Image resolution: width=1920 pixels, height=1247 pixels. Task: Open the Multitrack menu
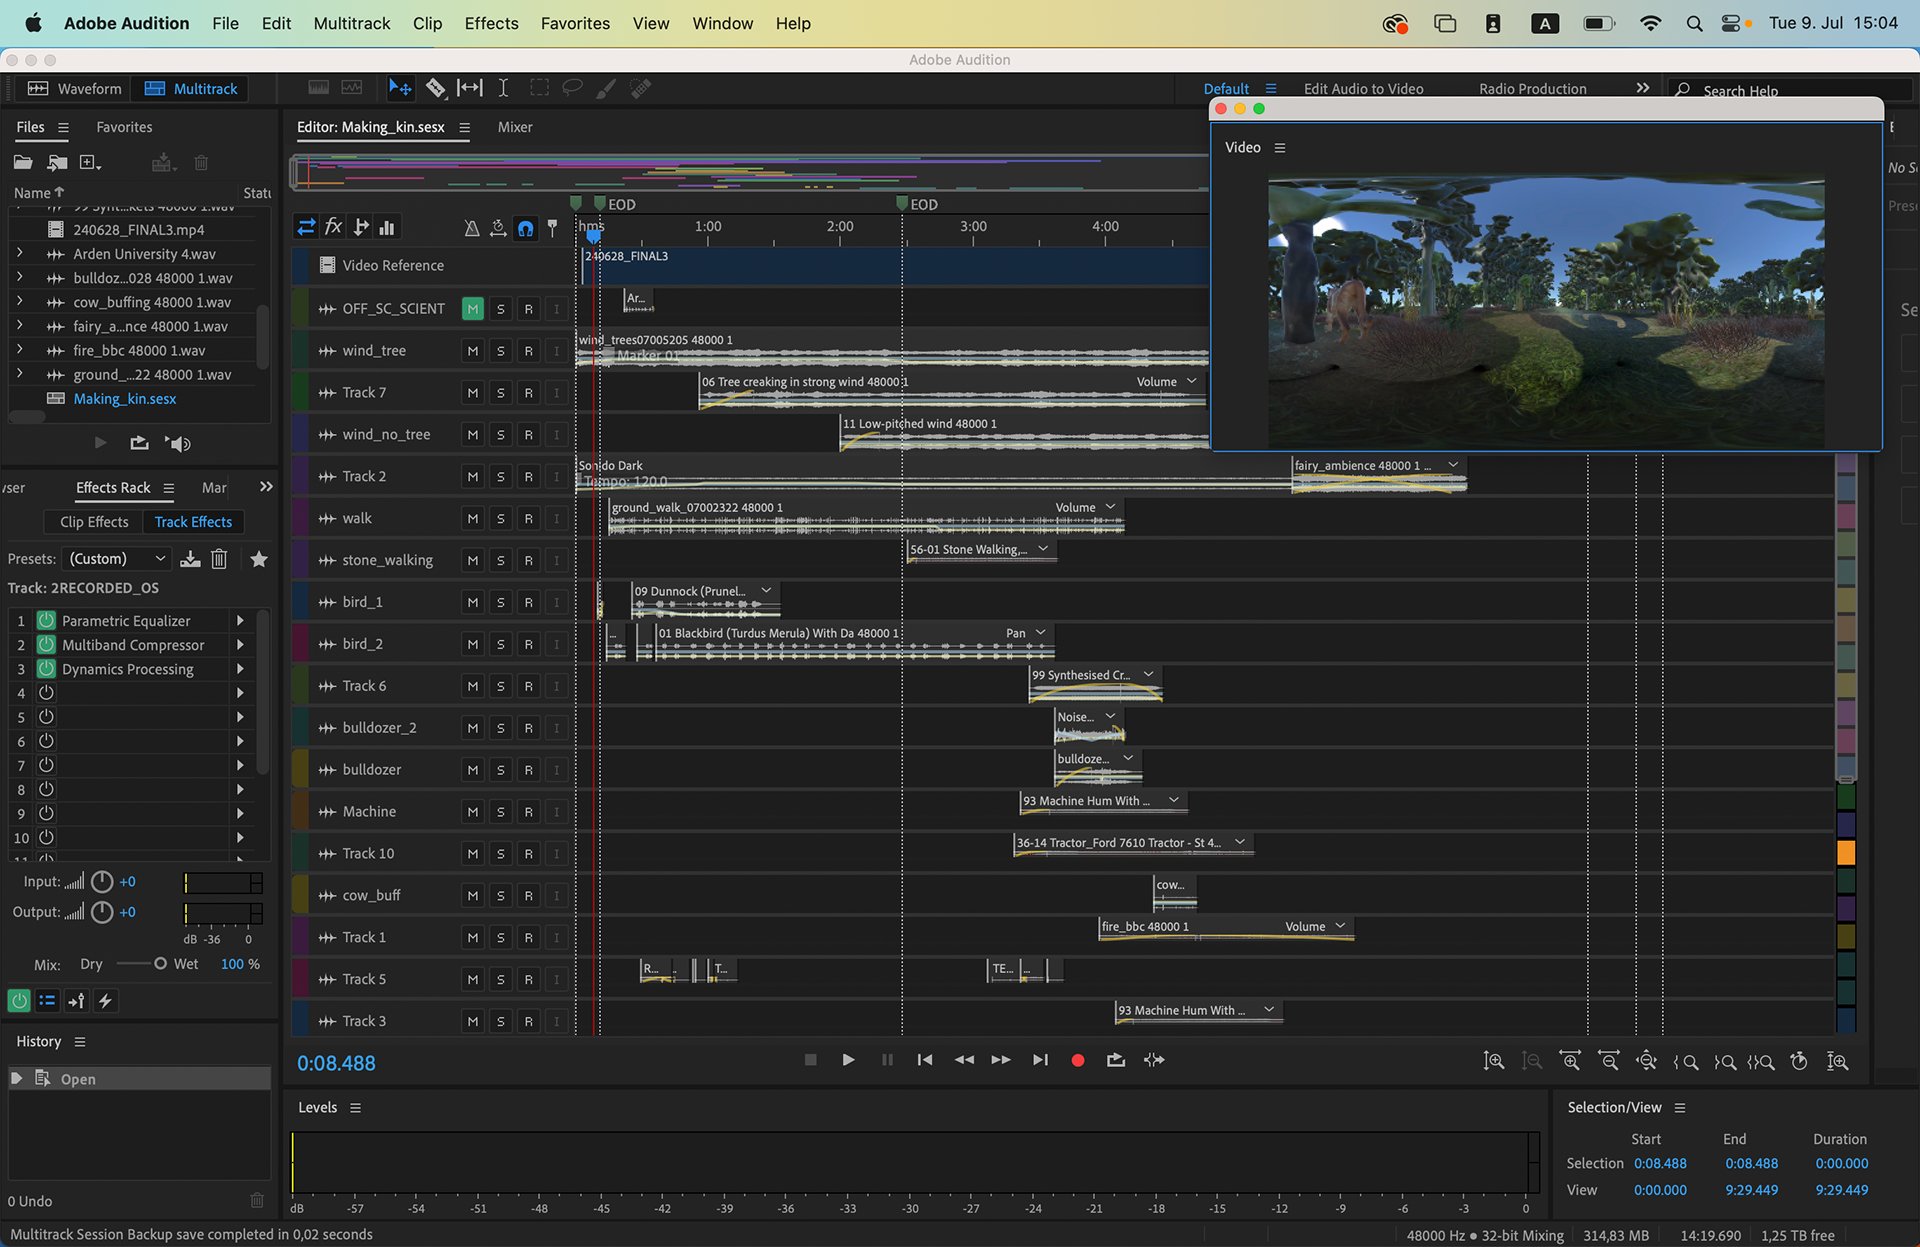(x=351, y=23)
